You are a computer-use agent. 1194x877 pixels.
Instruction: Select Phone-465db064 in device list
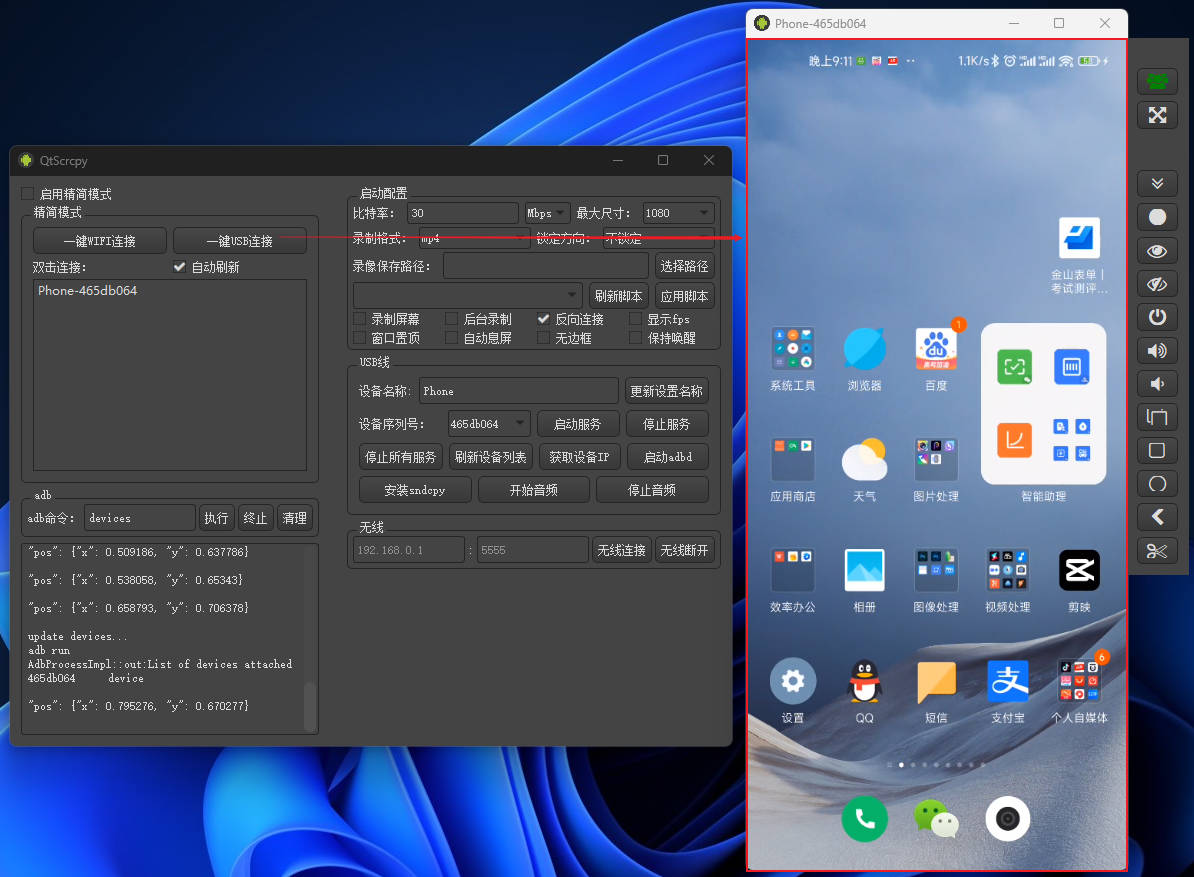[x=88, y=291]
